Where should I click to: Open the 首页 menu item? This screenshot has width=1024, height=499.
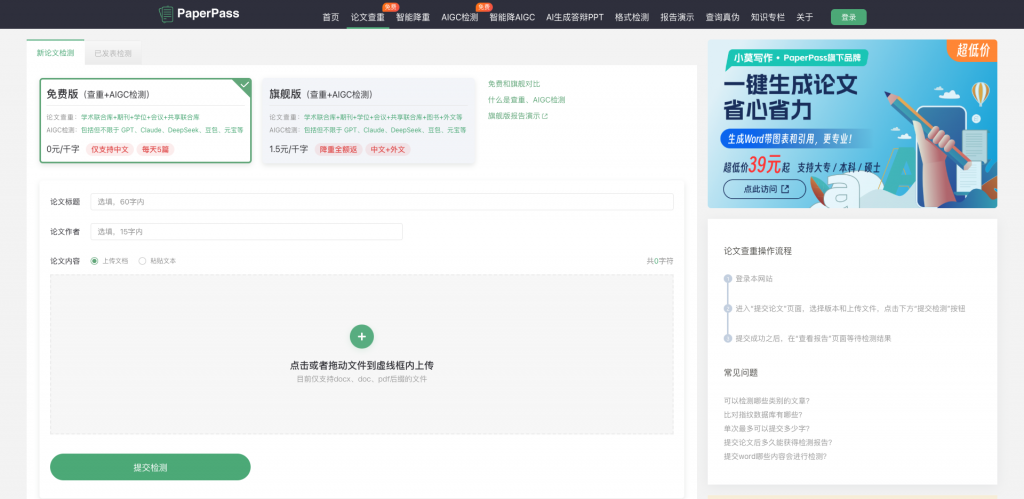click(x=330, y=17)
